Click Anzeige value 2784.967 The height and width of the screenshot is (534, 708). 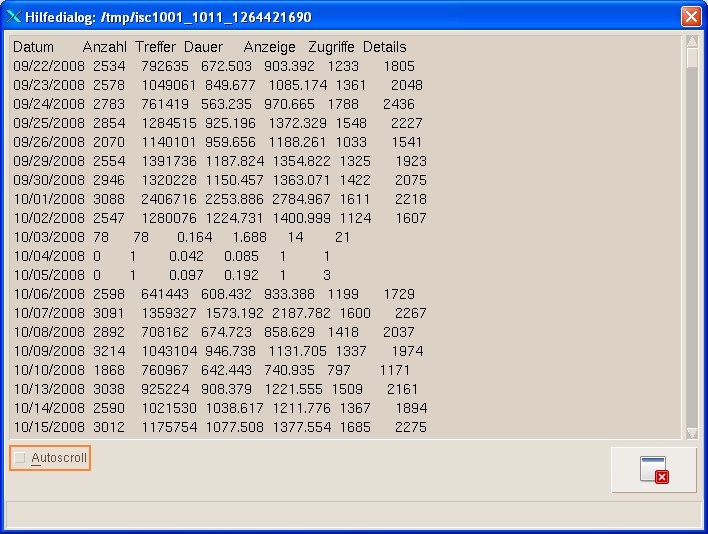coord(301,199)
